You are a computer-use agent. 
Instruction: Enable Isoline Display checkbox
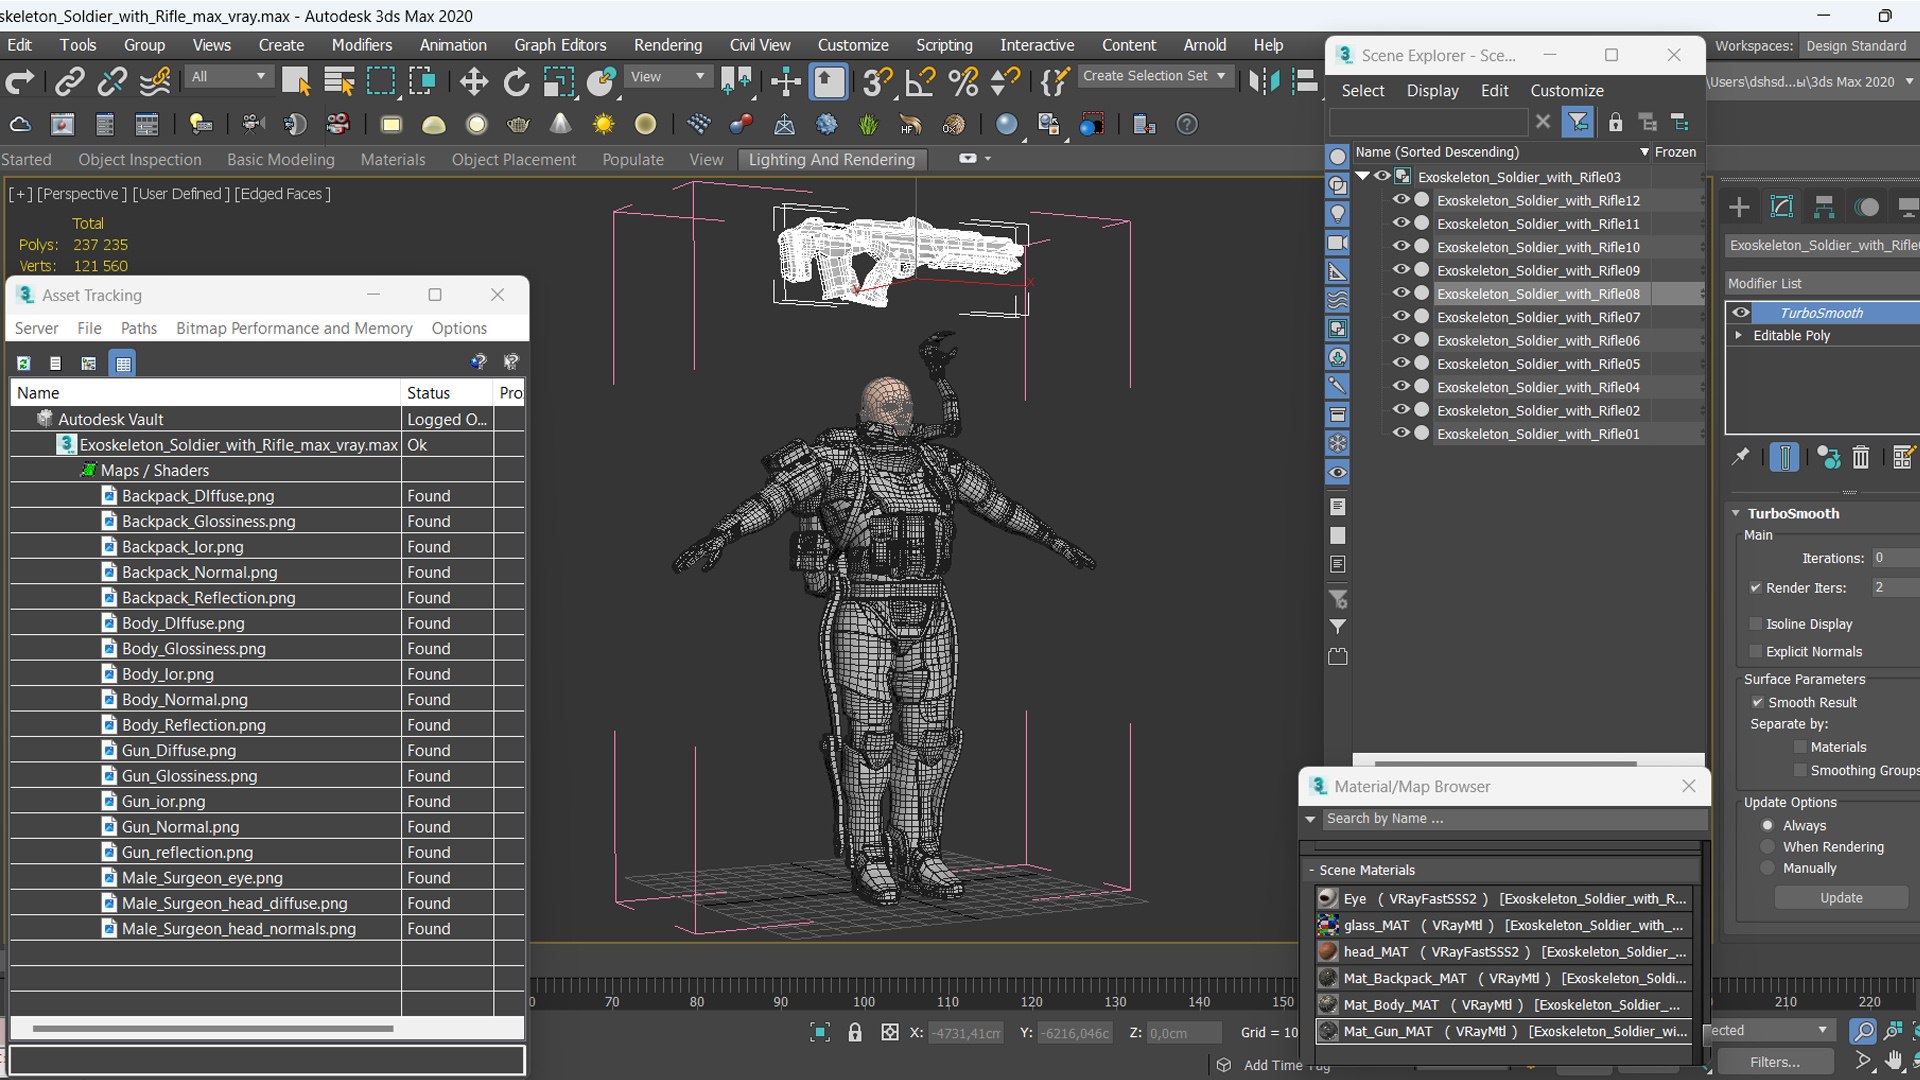tap(1755, 624)
